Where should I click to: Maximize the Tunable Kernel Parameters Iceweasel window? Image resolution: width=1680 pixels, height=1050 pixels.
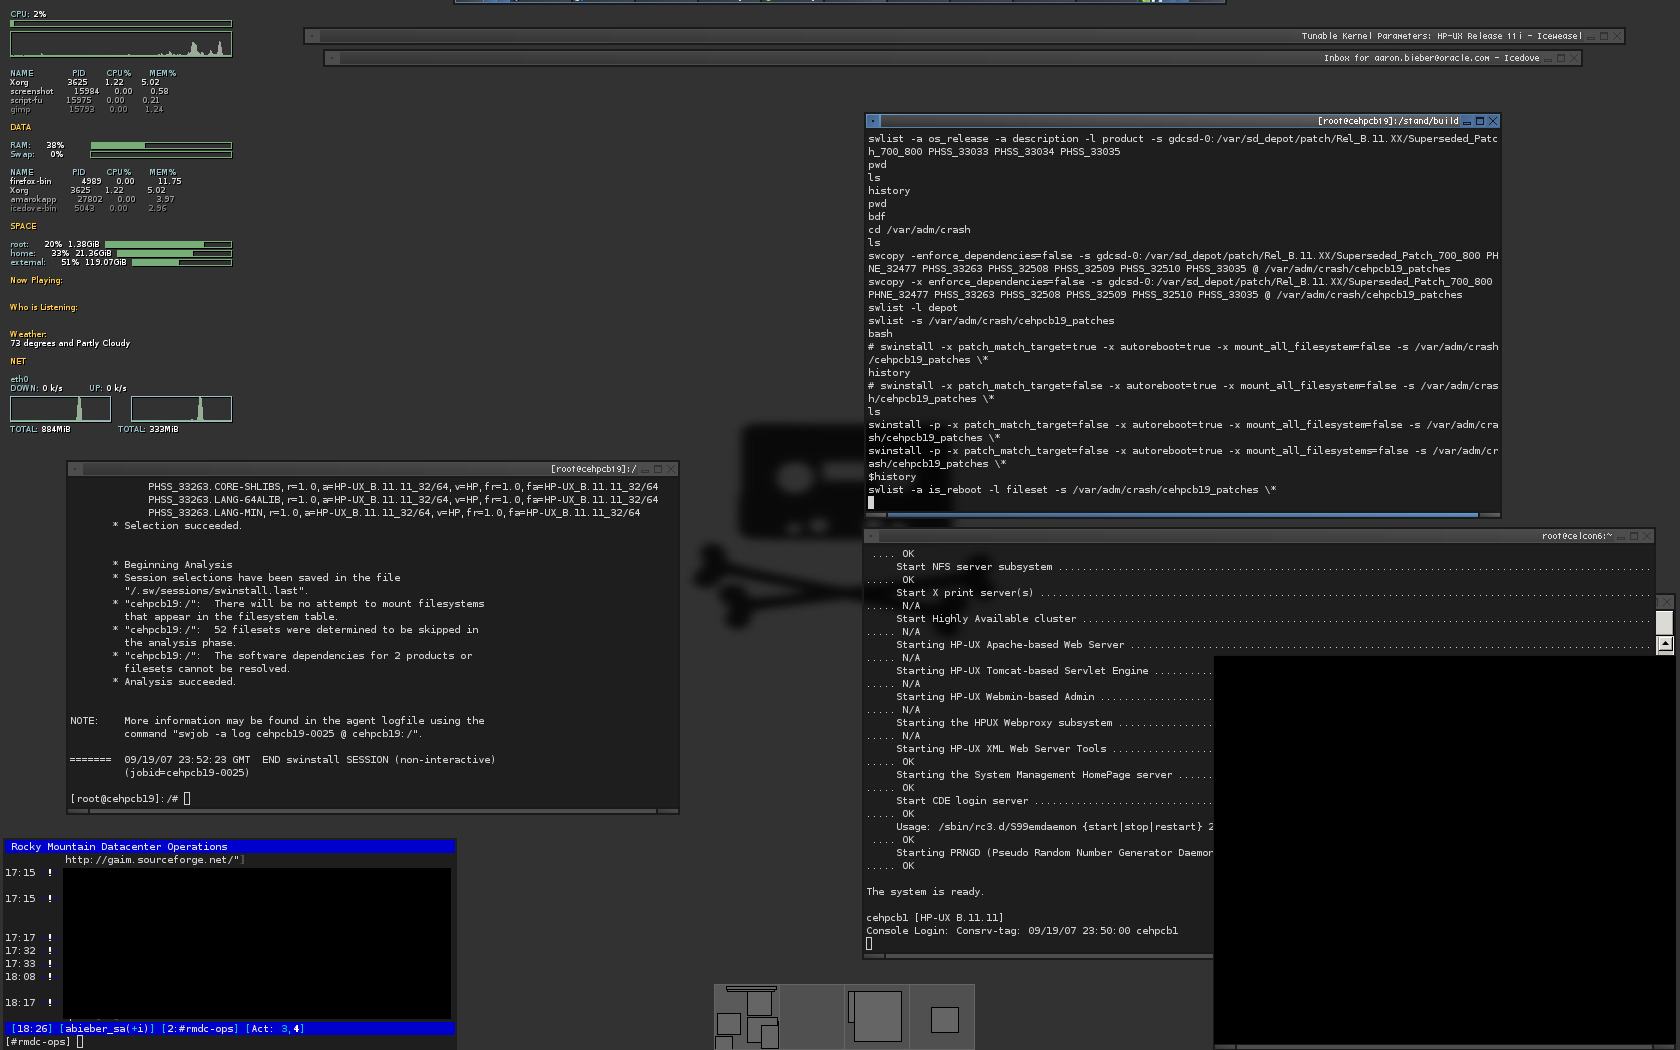pyautogui.click(x=1604, y=36)
